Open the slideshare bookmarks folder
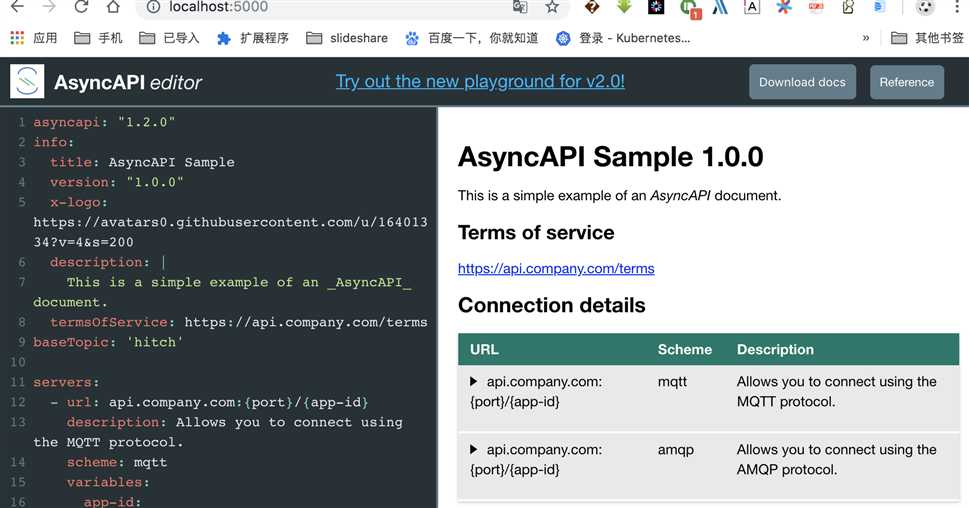Image resolution: width=969 pixels, height=508 pixels. click(x=347, y=38)
